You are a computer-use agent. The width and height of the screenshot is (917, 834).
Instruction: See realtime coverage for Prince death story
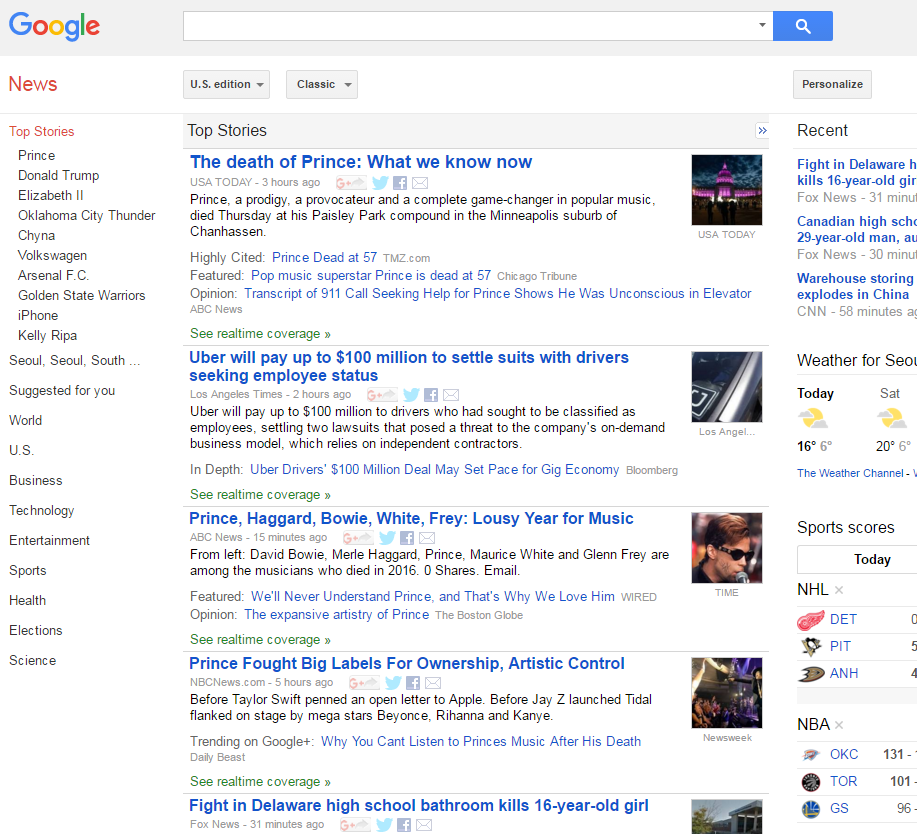[260, 334]
